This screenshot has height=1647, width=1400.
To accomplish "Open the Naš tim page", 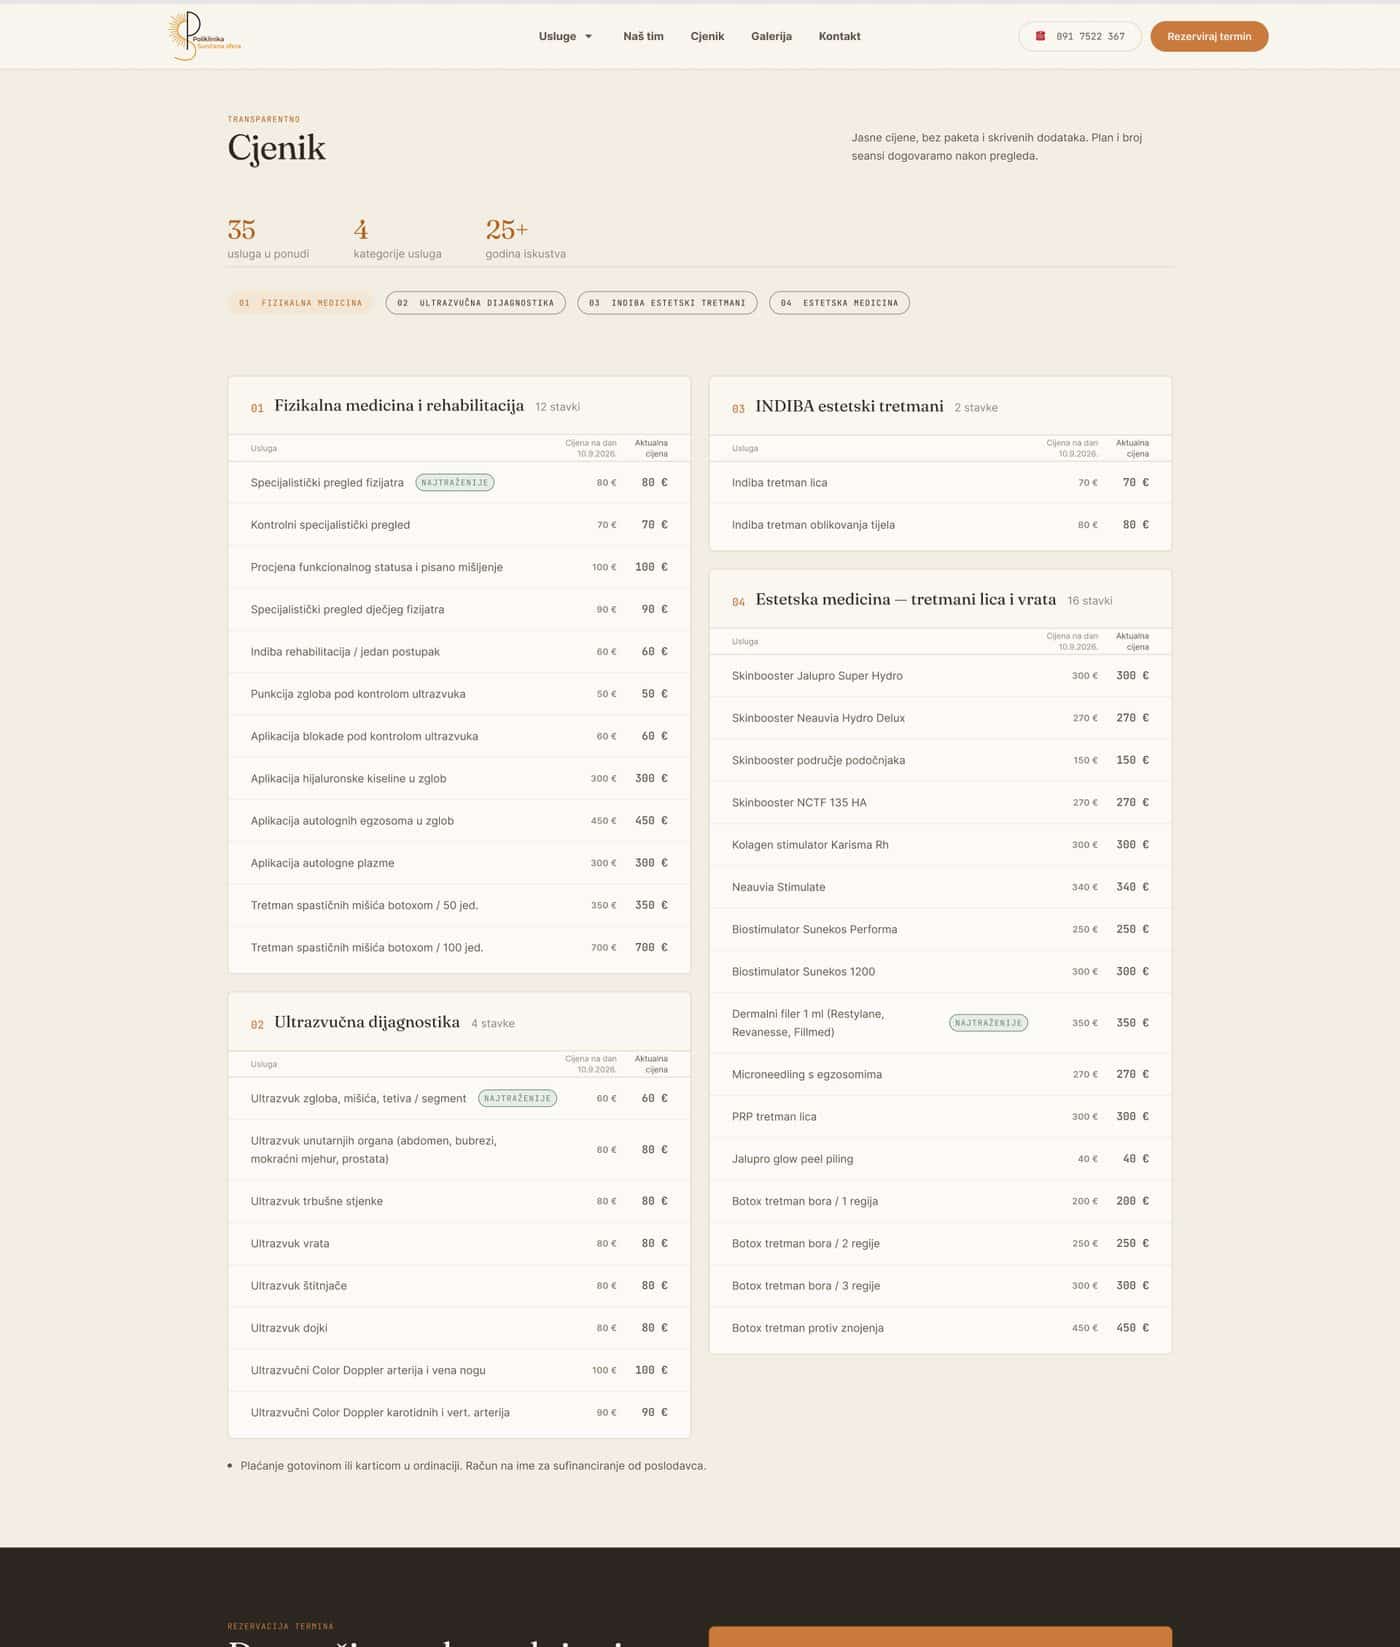I will (643, 36).
